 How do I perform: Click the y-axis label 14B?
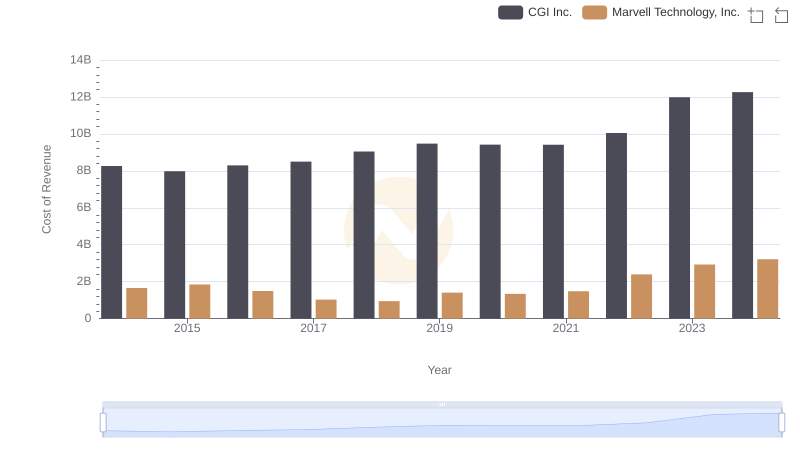click(x=81, y=60)
